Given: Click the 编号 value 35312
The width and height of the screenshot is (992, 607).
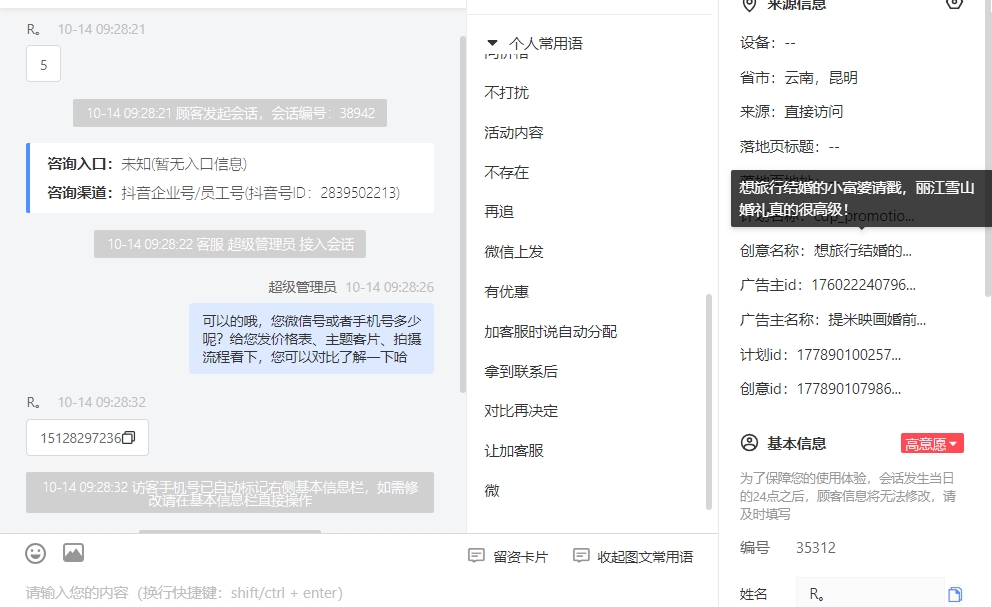Looking at the screenshot, I should point(815,548).
